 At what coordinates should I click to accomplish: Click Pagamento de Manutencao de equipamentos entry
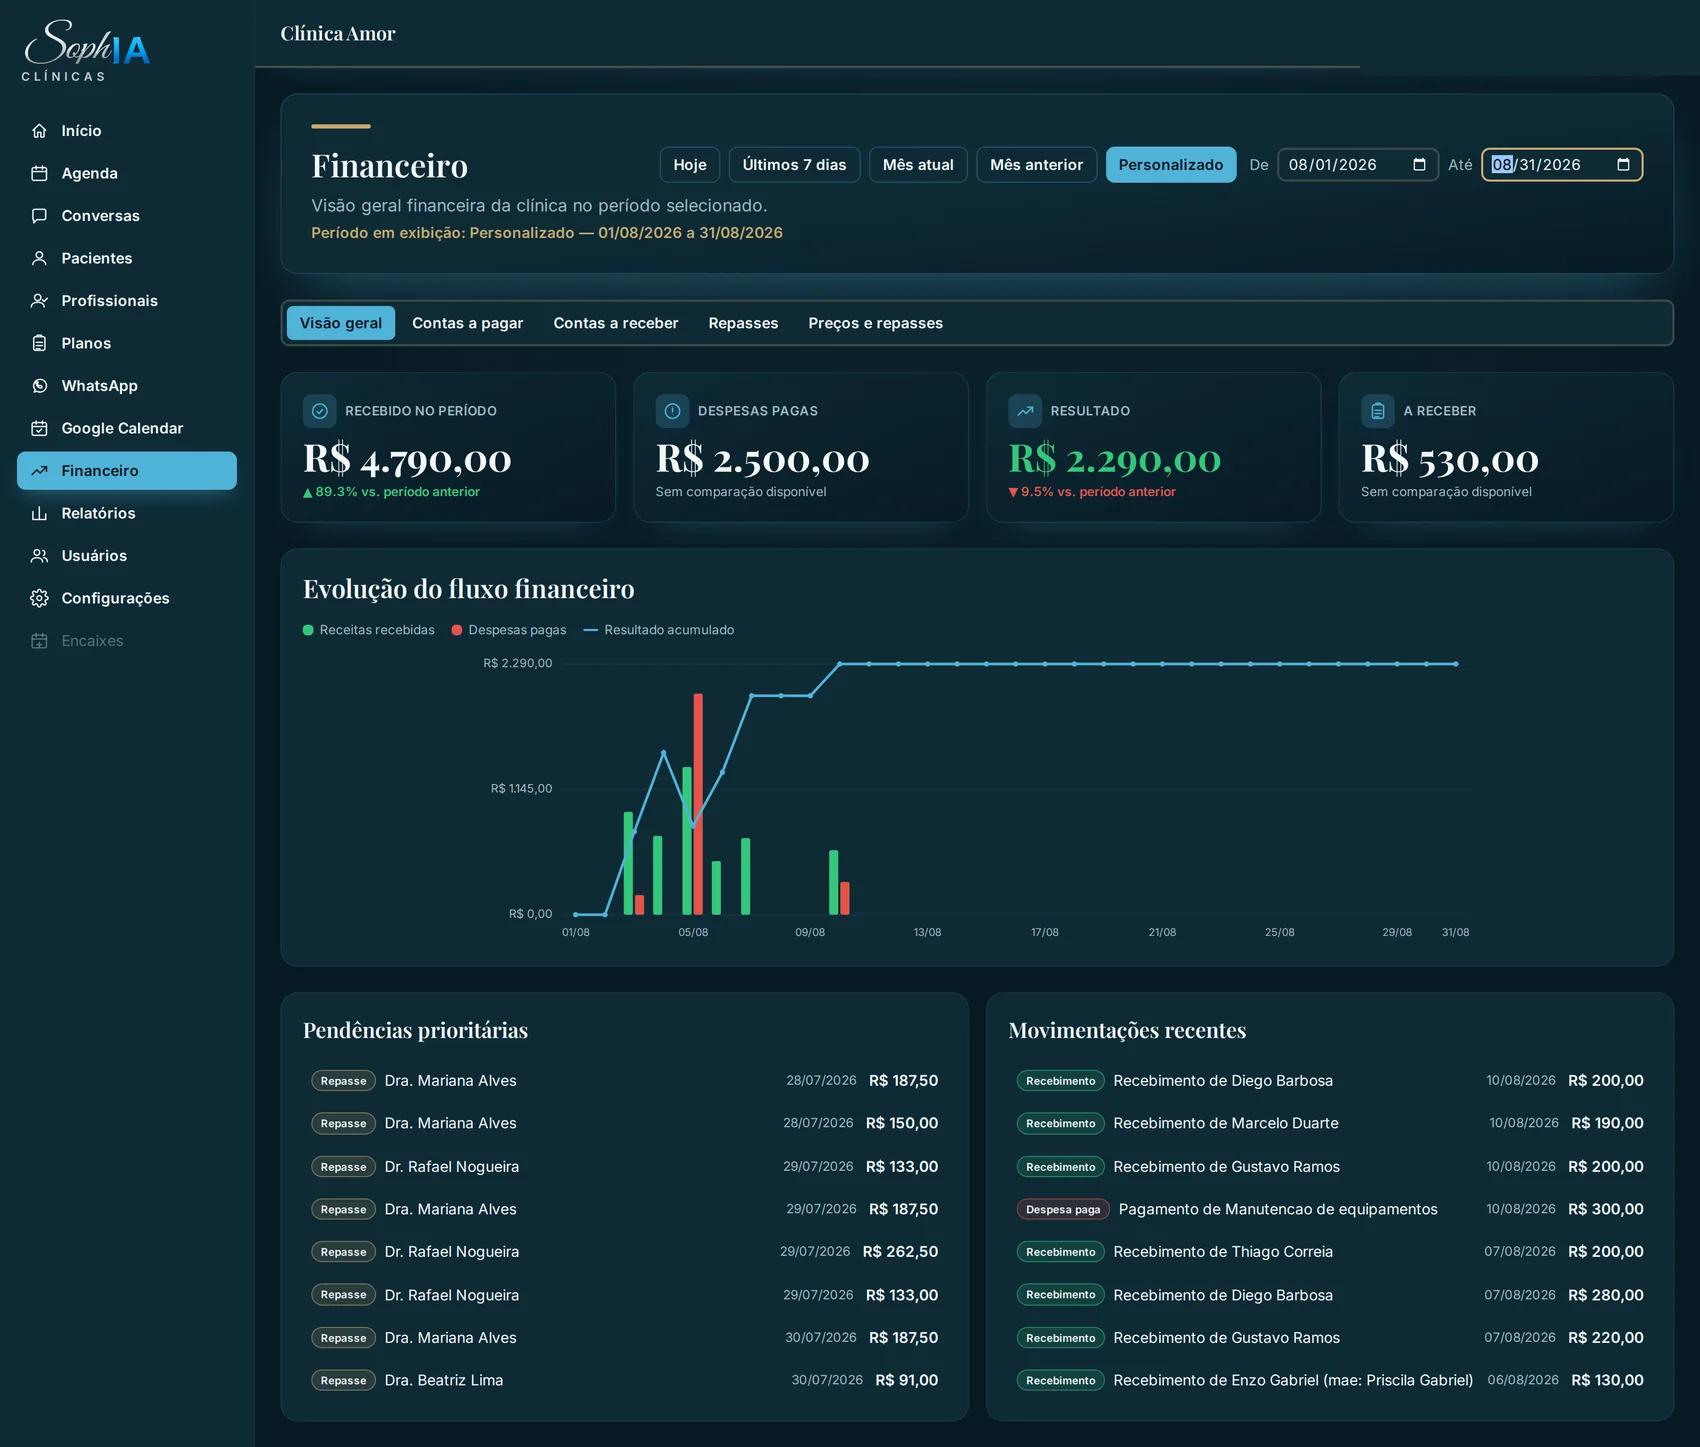pos(1330,1209)
